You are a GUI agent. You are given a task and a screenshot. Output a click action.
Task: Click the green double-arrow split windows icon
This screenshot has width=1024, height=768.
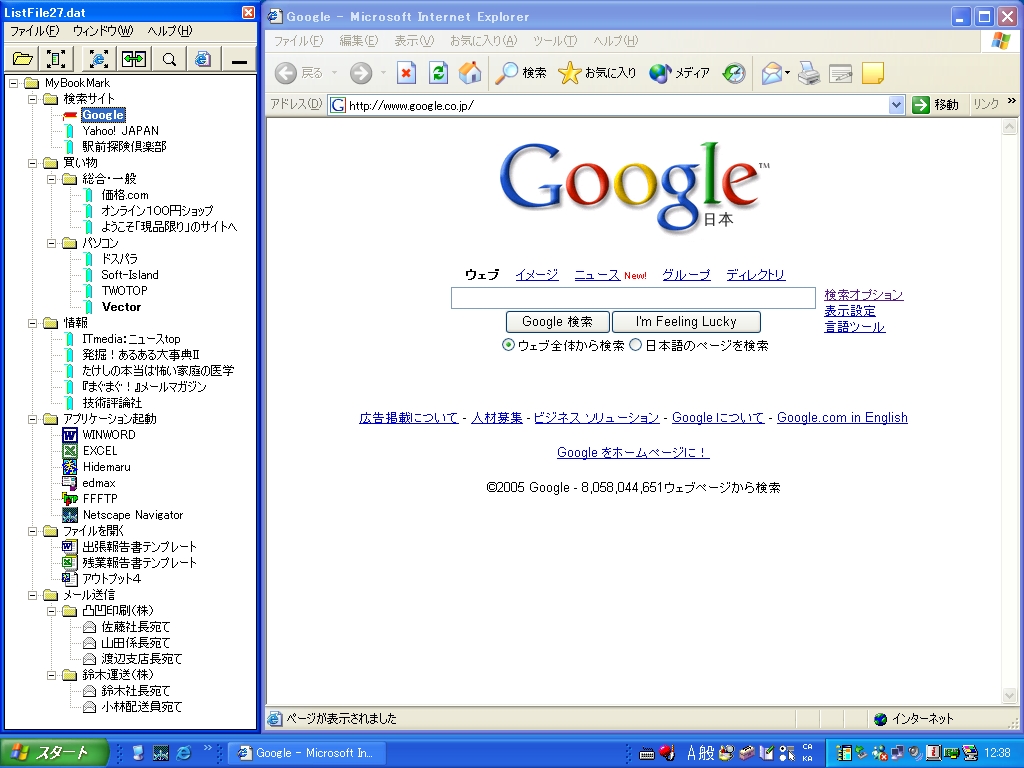pos(134,59)
